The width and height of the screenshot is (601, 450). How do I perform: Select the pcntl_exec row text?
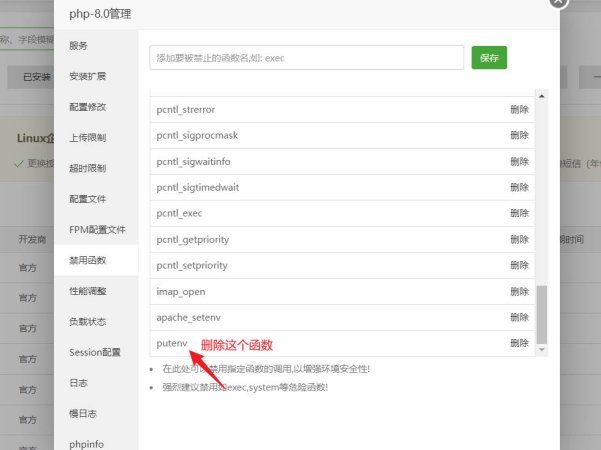tap(179, 214)
